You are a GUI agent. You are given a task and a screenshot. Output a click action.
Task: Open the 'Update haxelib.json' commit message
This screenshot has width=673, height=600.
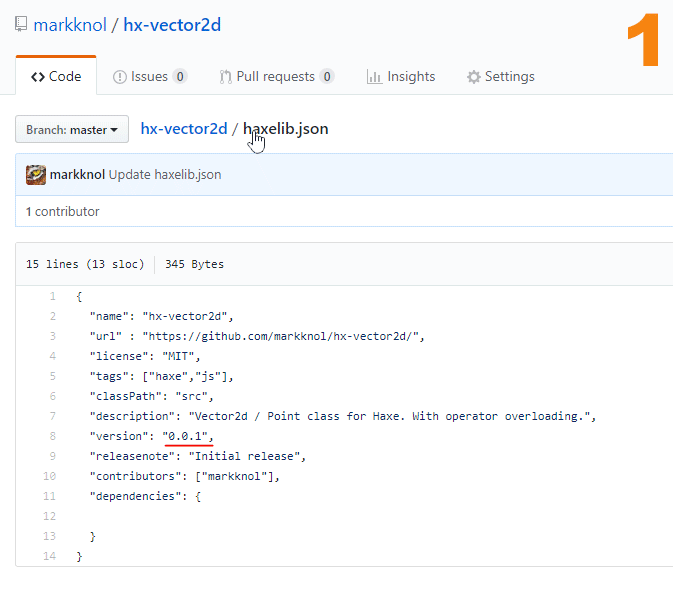tap(165, 175)
